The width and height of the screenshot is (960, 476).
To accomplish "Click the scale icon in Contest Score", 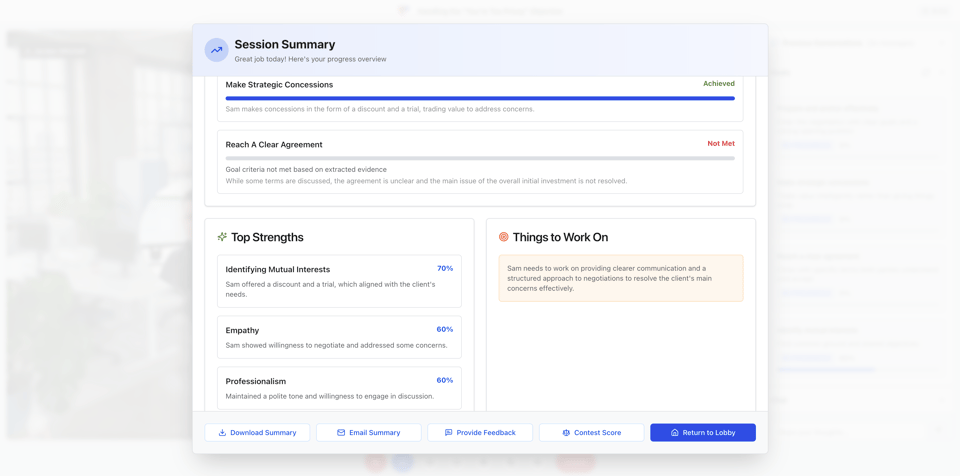I will tap(566, 433).
